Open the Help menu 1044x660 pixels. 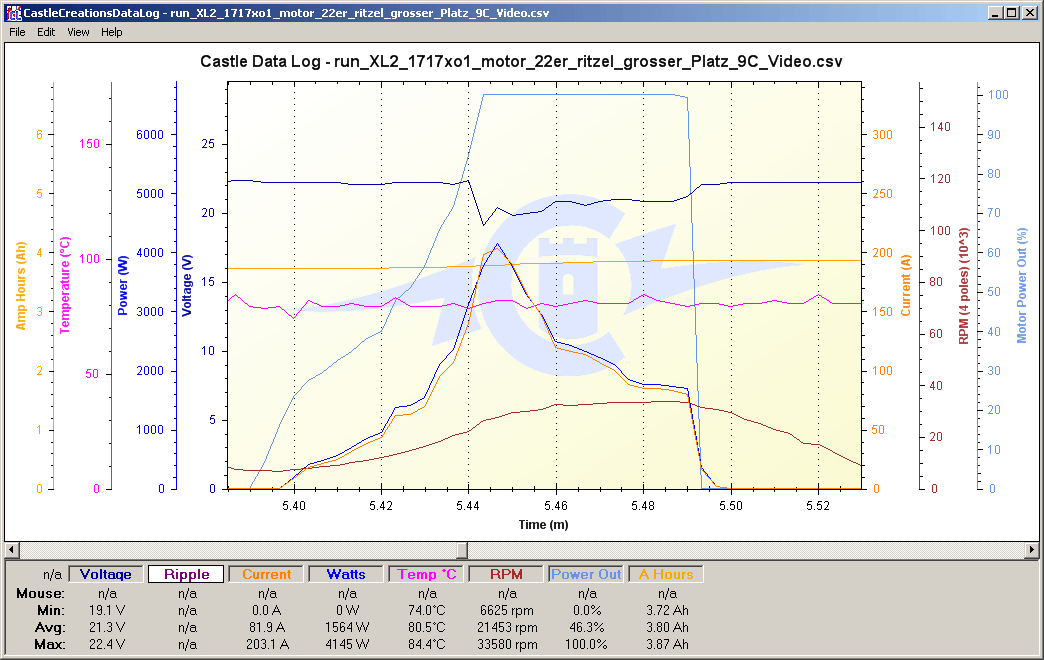click(x=112, y=32)
